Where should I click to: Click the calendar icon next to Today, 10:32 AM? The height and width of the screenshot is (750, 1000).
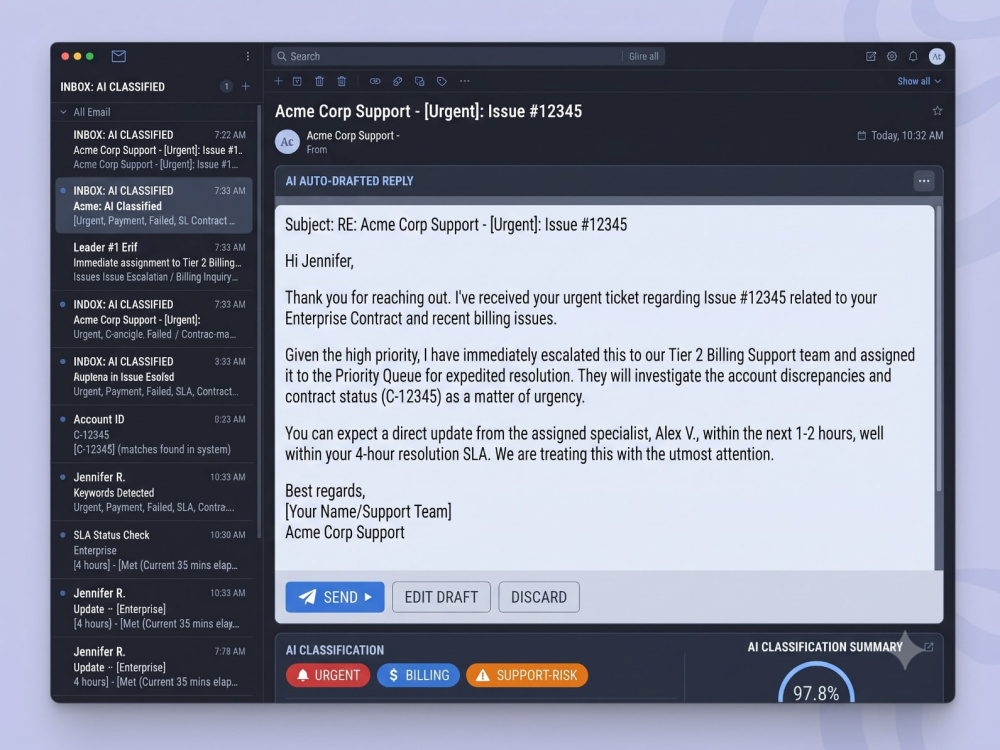point(862,135)
